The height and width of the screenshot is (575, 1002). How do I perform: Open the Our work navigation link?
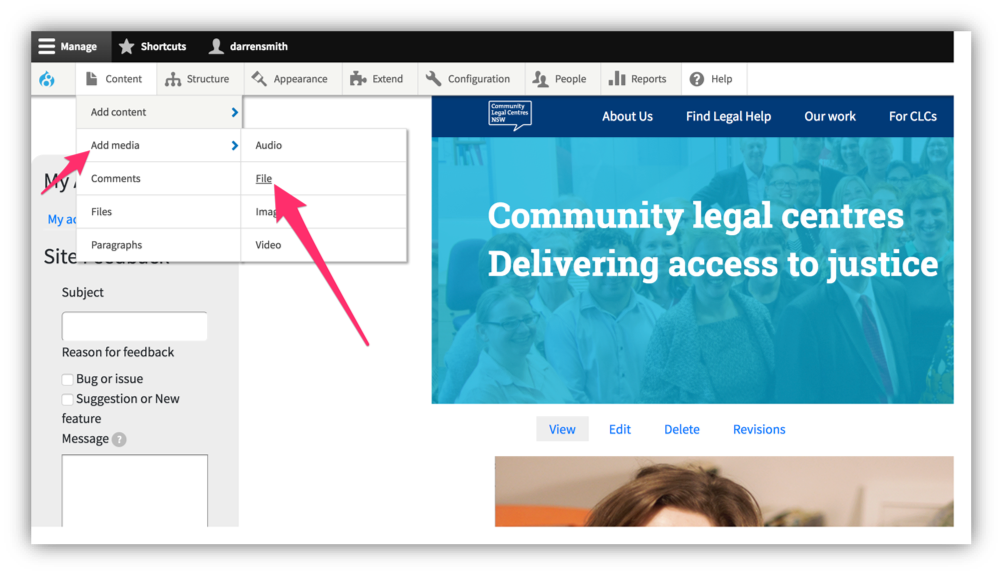tap(829, 116)
